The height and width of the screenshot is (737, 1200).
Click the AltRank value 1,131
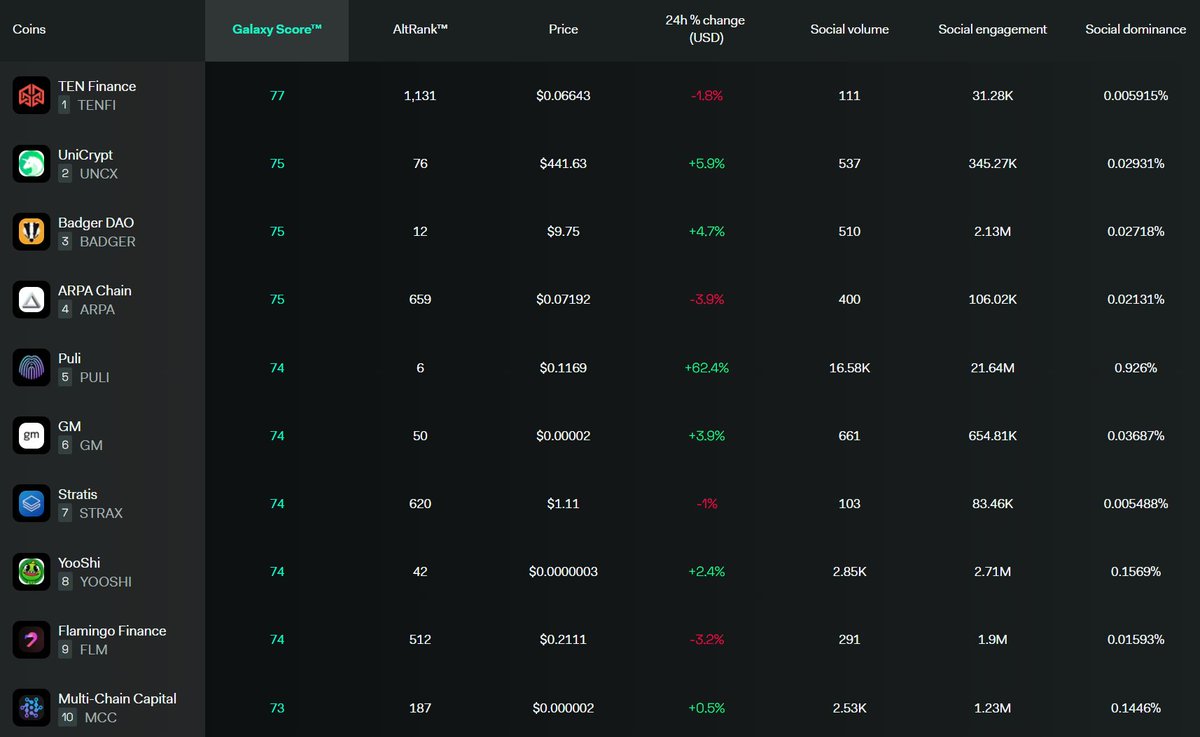420,96
